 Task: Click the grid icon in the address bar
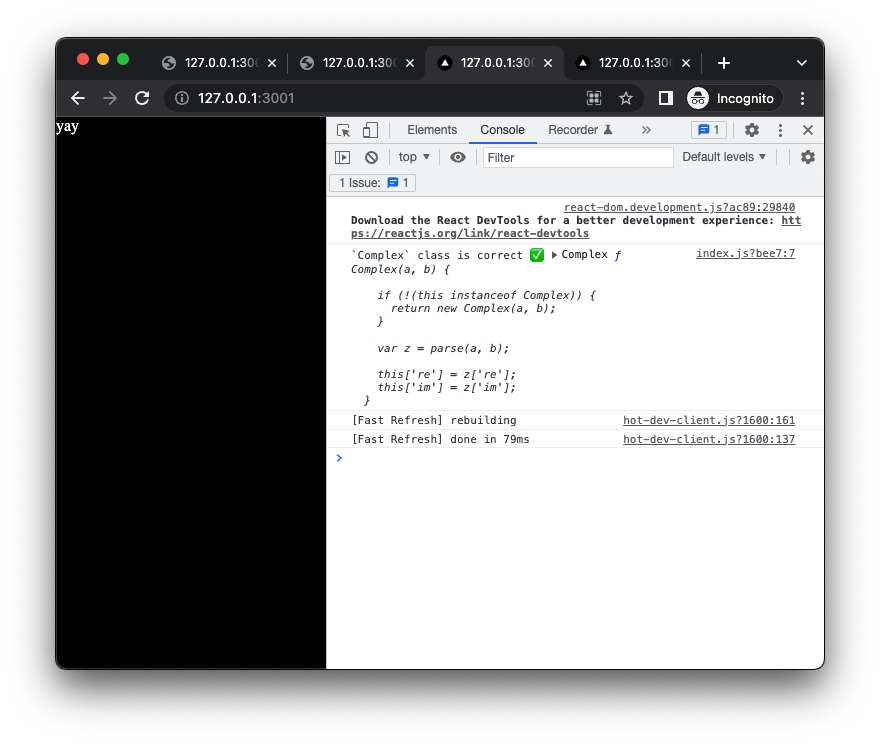[594, 98]
